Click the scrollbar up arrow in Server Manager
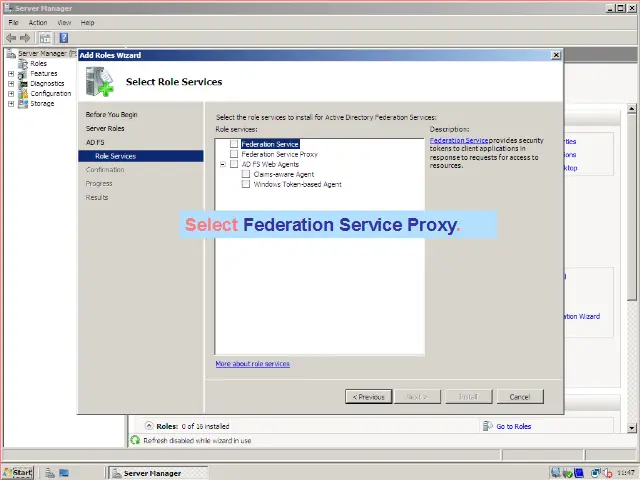Image resolution: width=640 pixels, height=480 pixels. coord(632,109)
